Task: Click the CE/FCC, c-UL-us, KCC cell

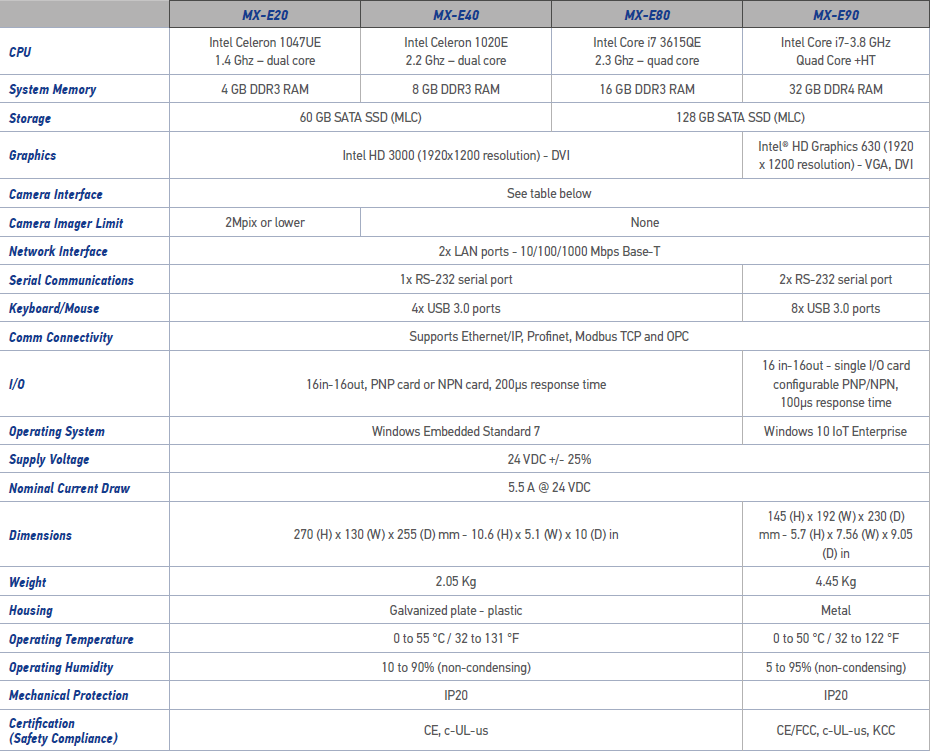Action: coord(836,730)
